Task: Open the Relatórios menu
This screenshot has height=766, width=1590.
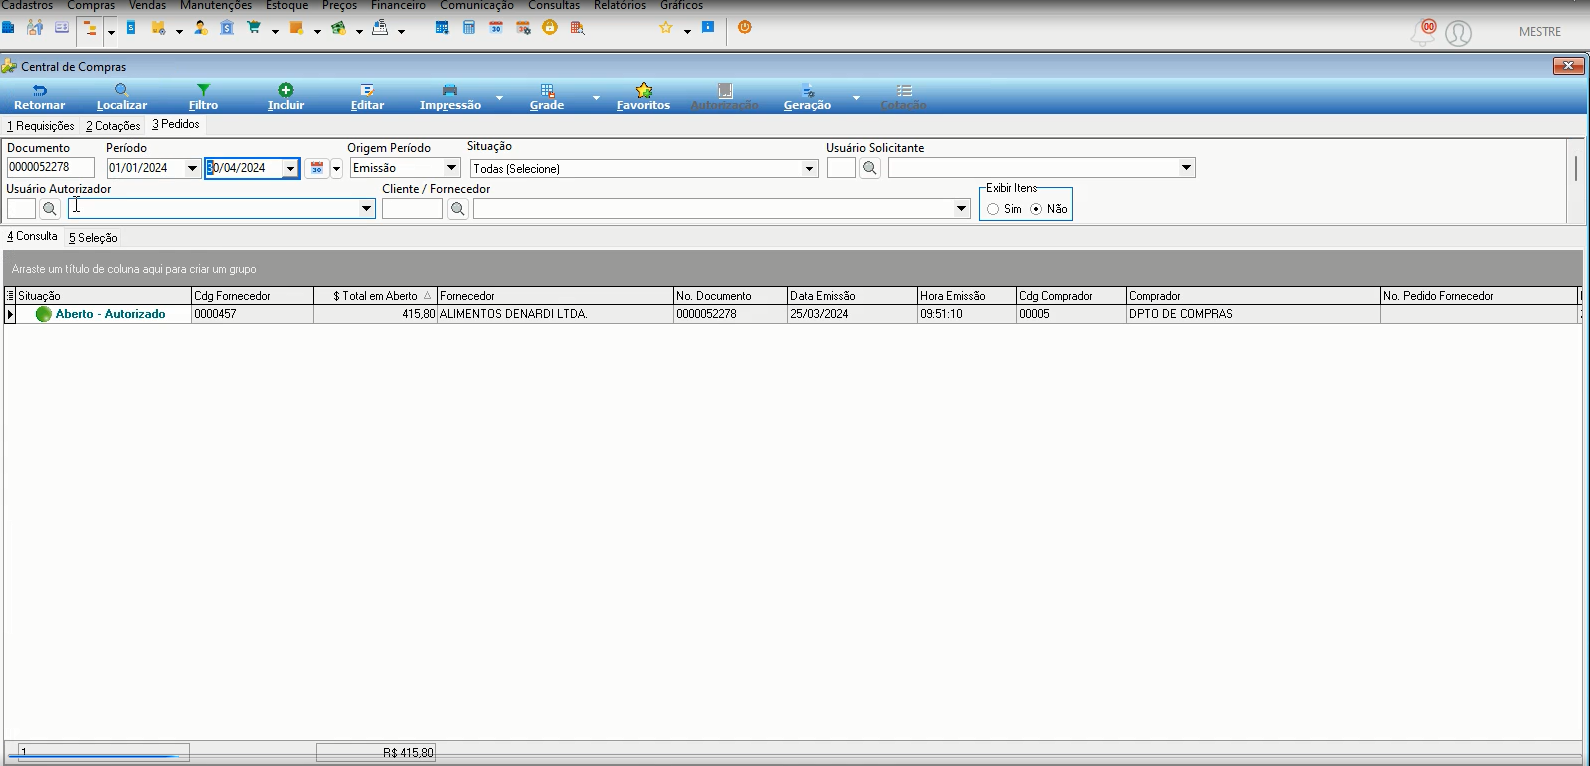Action: tap(620, 5)
